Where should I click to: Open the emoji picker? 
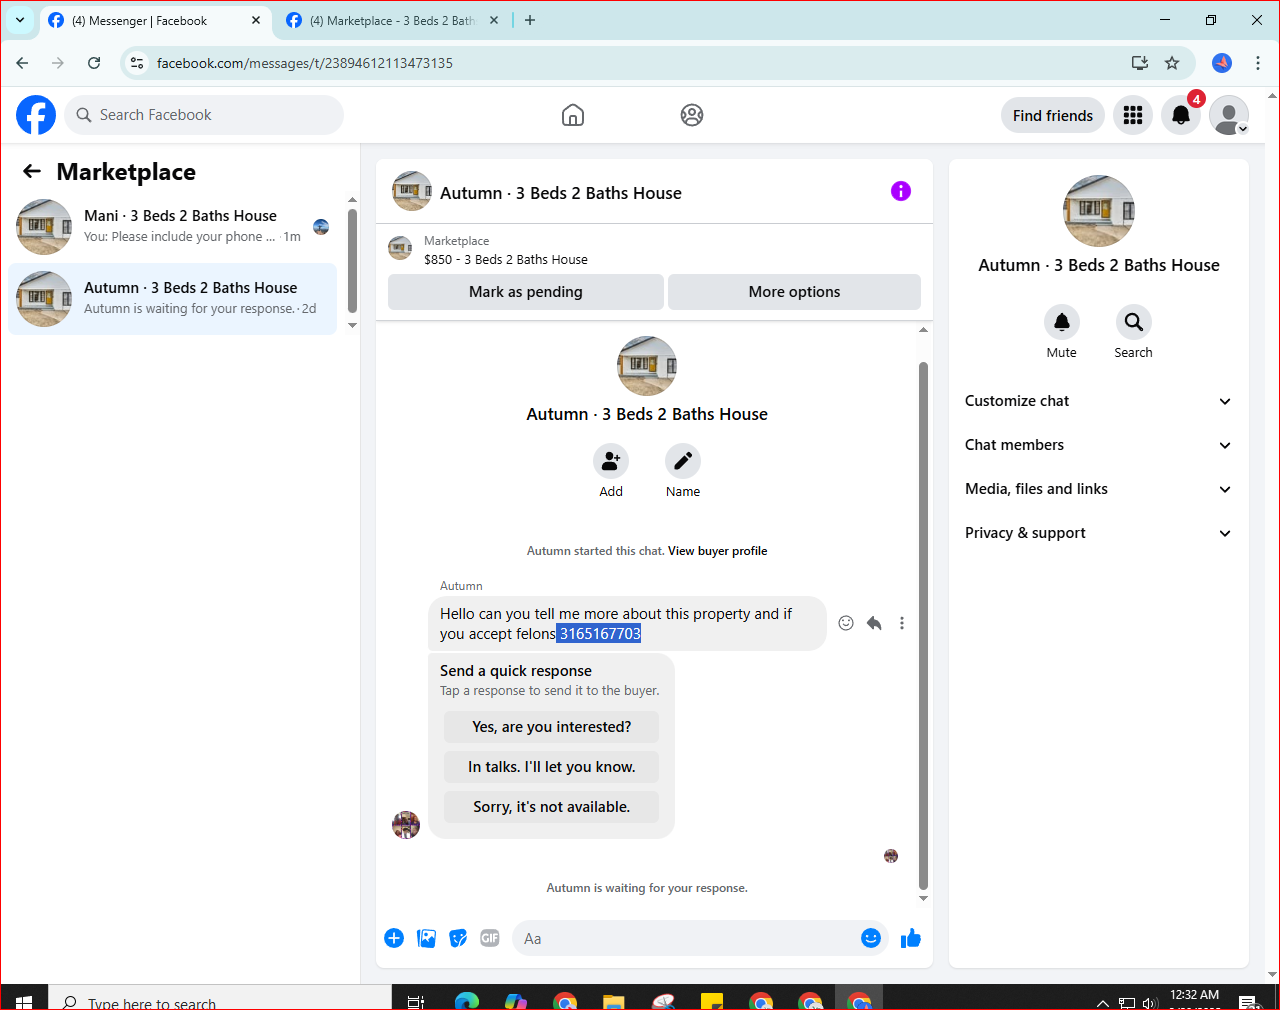tap(871, 938)
